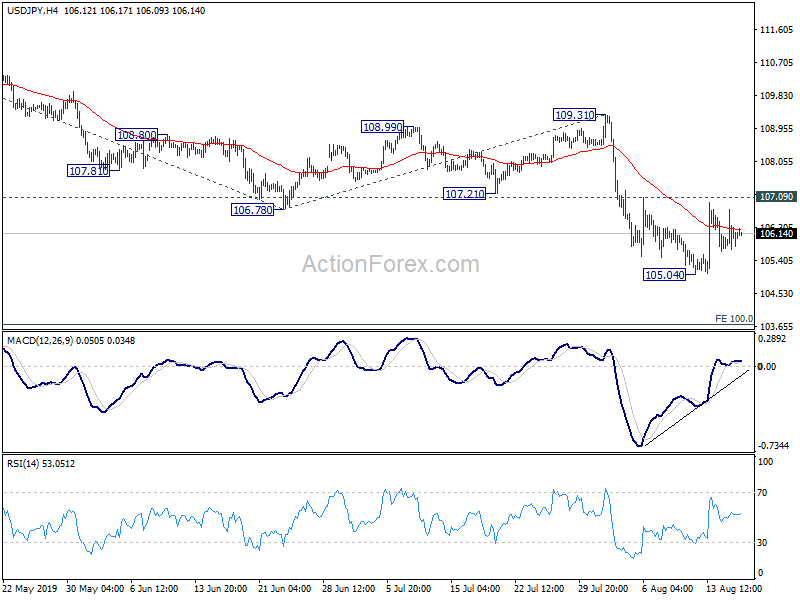Click the MACD -0.7344 scale value

pyautogui.click(x=773, y=446)
